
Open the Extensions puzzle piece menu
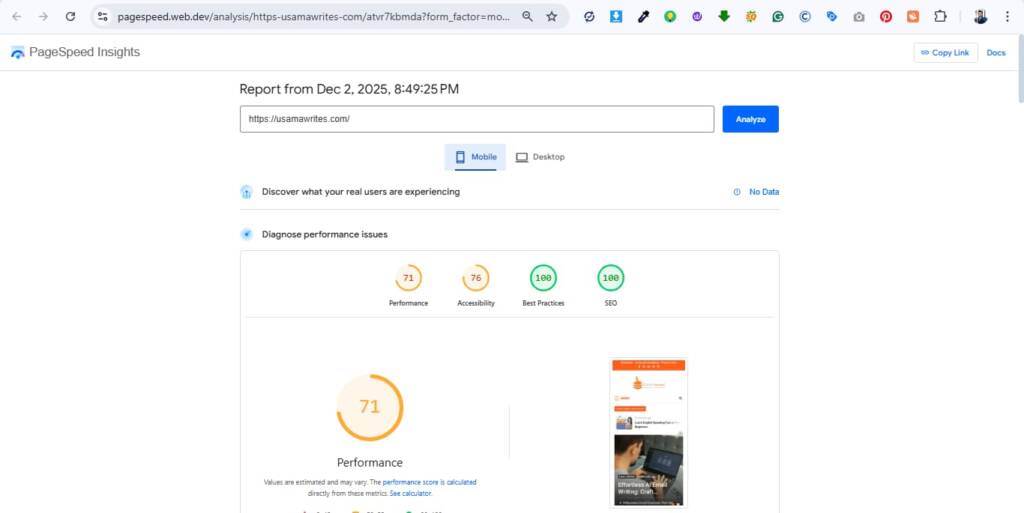940,17
